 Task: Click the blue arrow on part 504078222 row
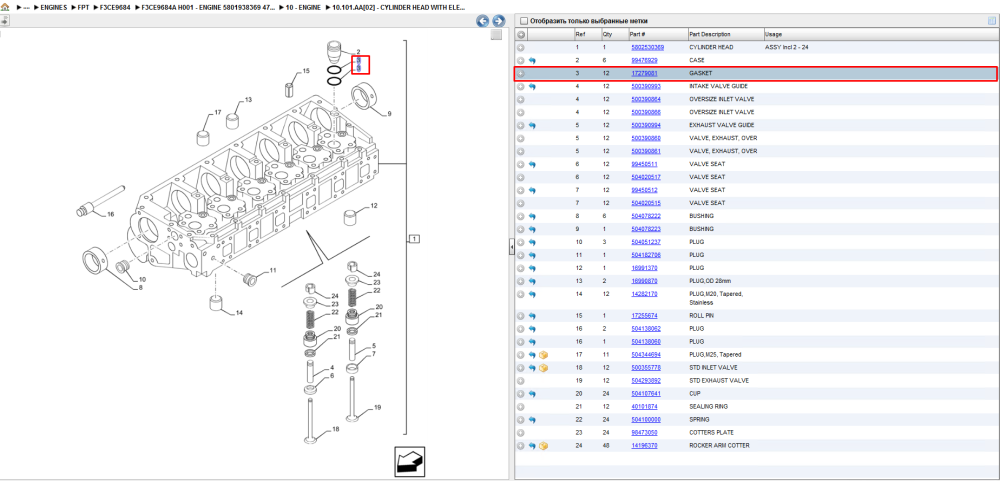(x=533, y=216)
